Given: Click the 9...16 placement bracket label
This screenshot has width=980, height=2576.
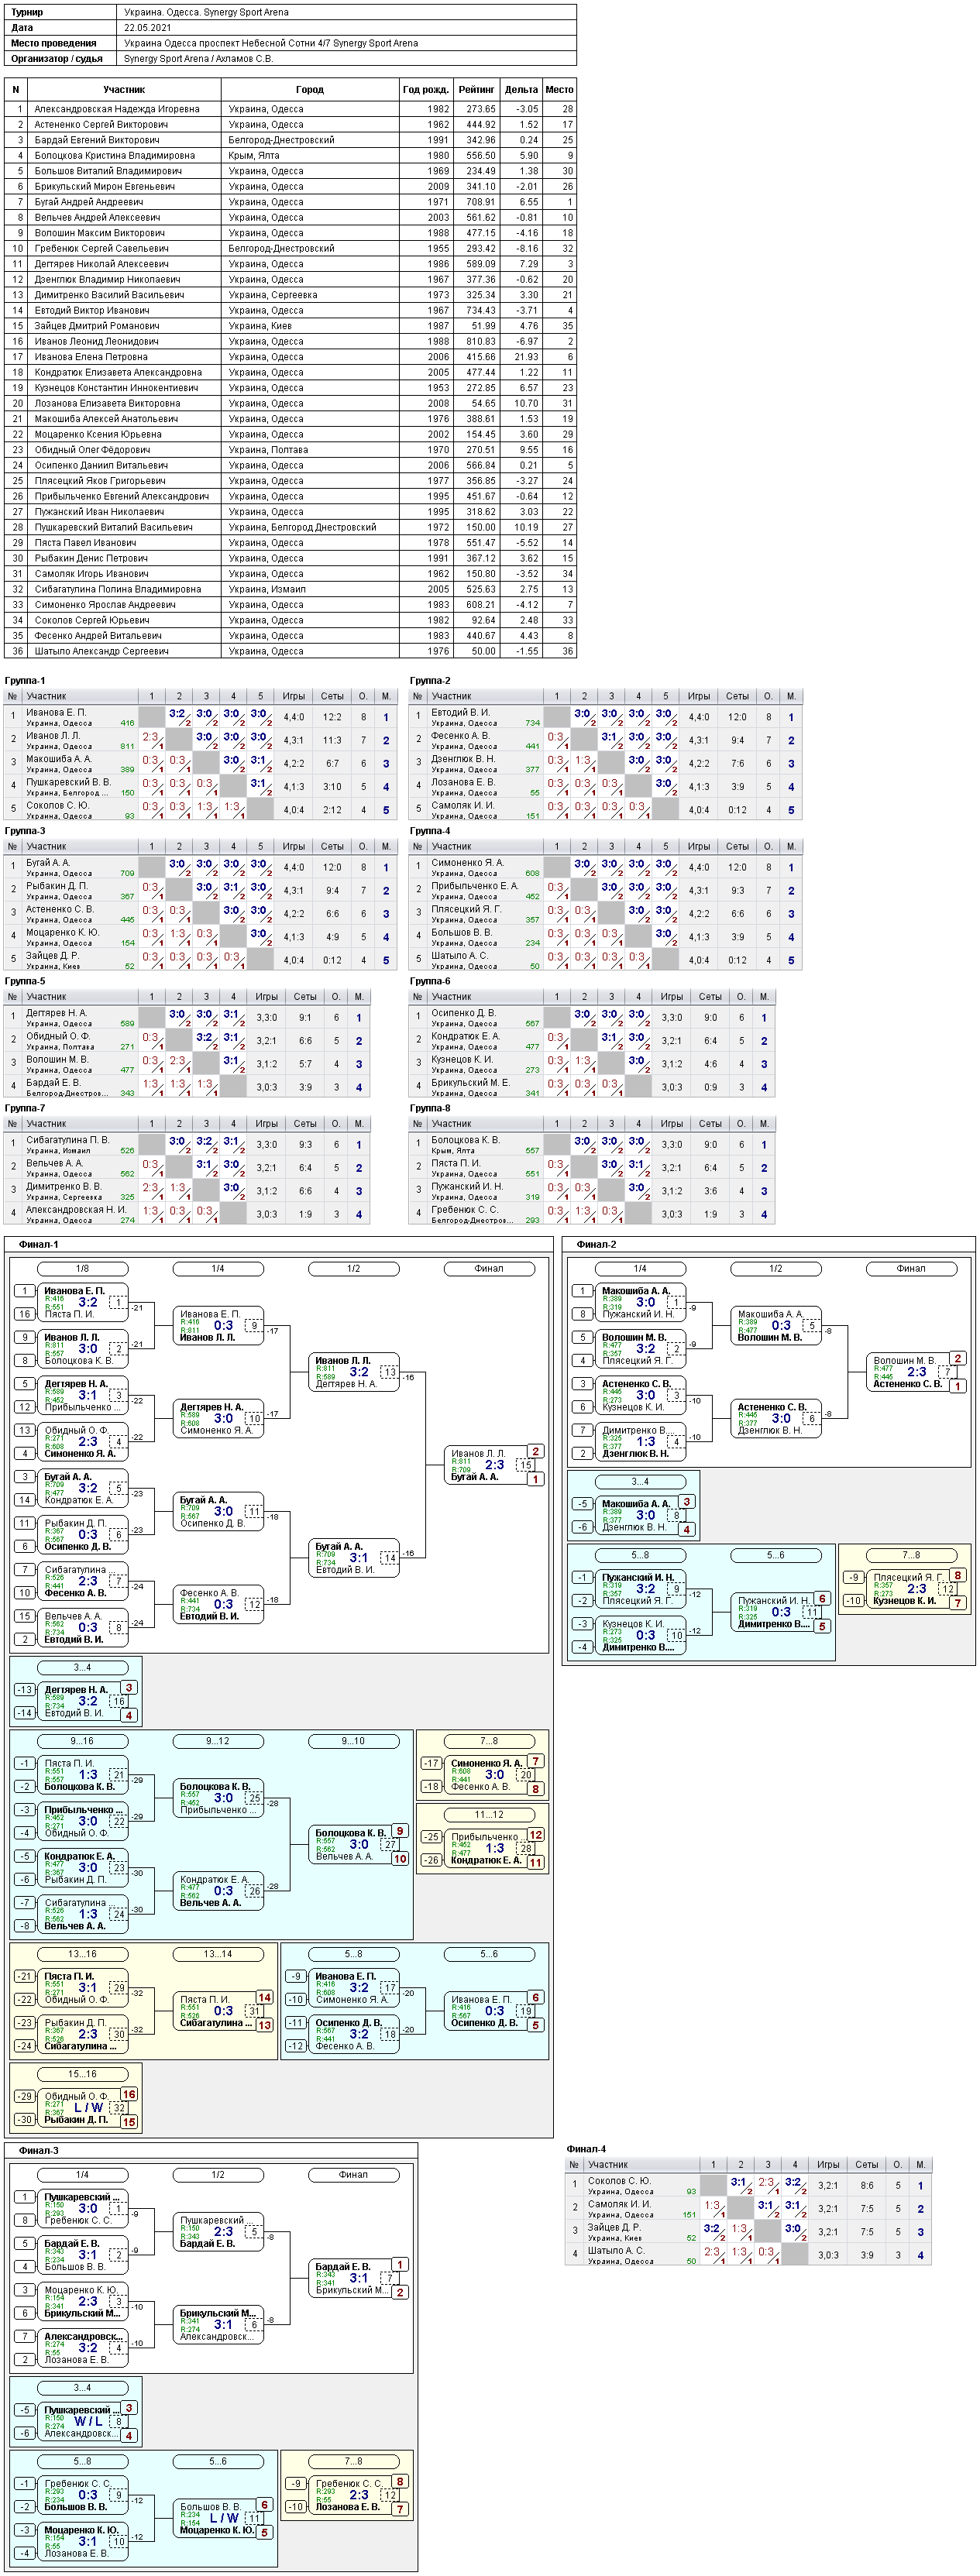Looking at the screenshot, I should point(82,1741).
